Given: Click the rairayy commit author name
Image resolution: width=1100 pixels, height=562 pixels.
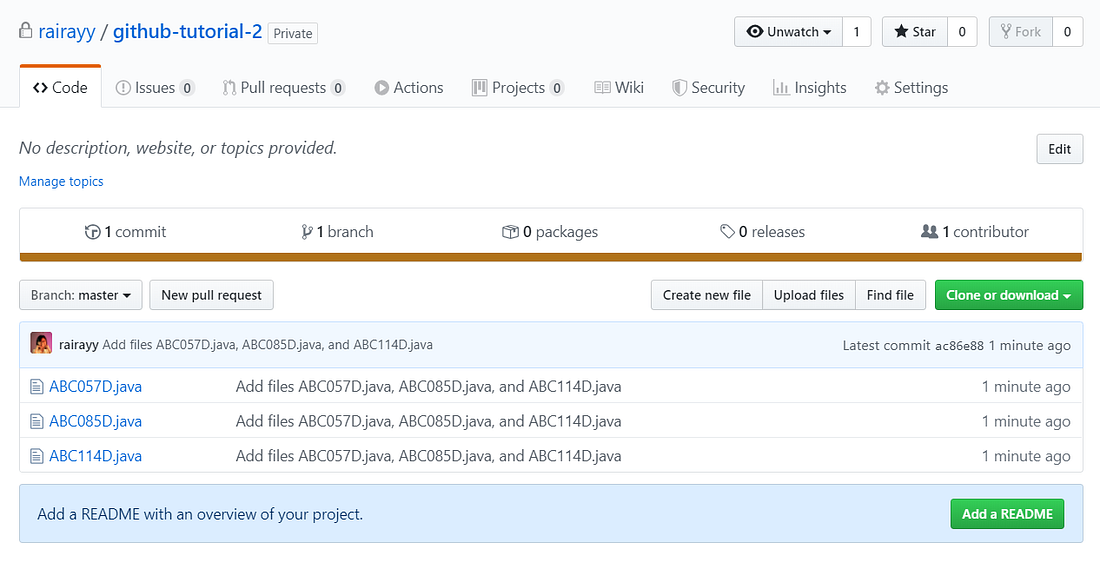Looking at the screenshot, I should coord(79,345).
